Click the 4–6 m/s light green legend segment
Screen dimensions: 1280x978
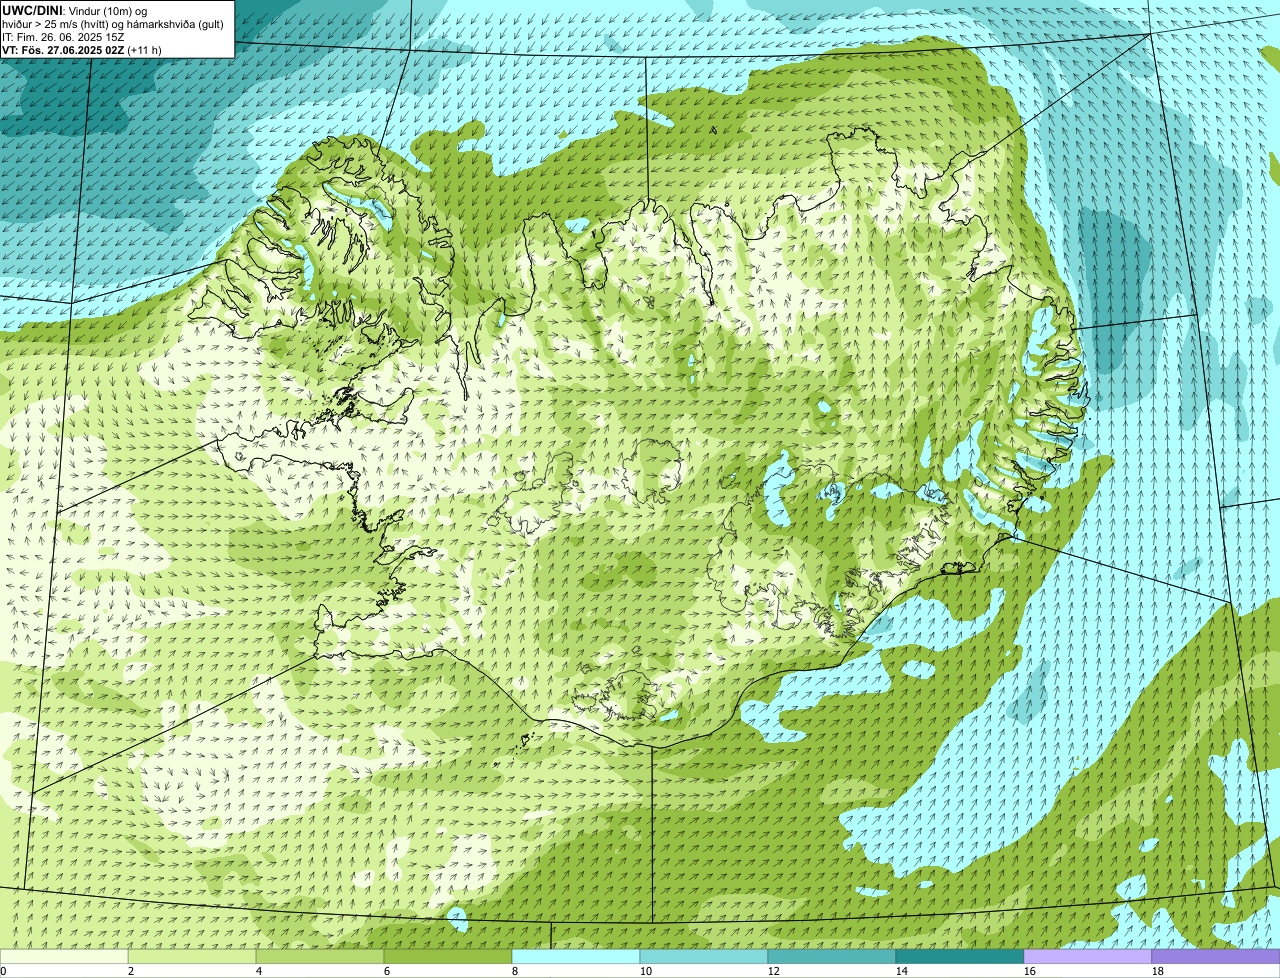click(x=320, y=957)
